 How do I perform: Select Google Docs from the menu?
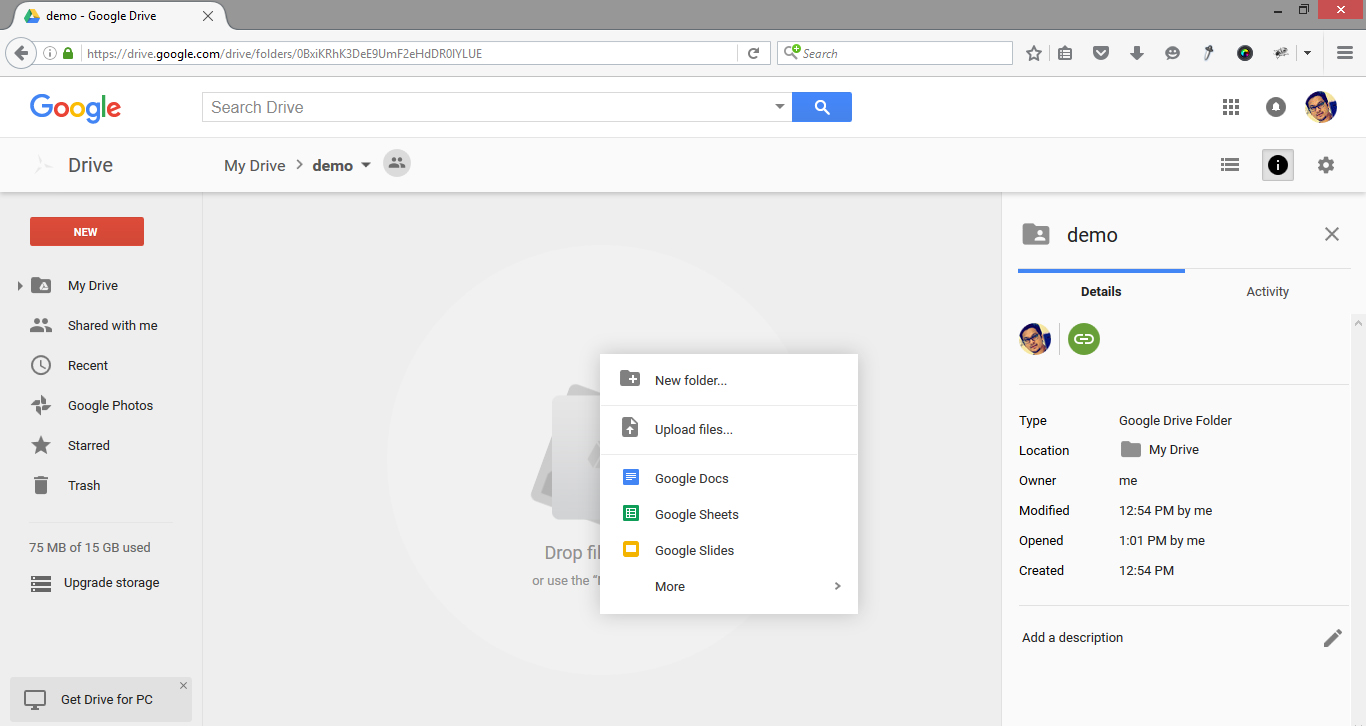(631, 477)
